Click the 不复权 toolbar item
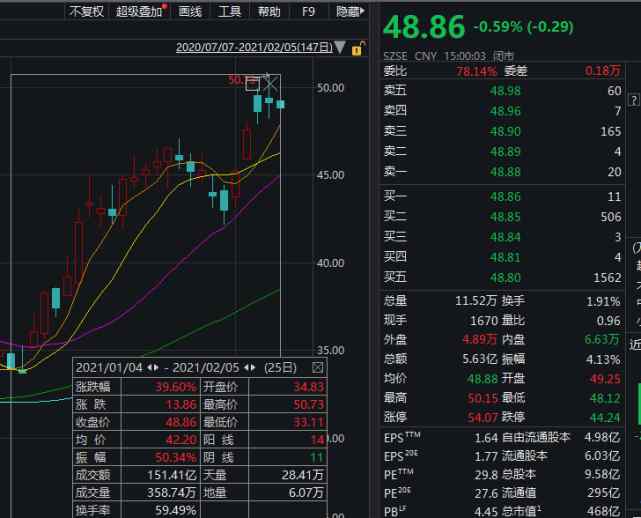 click(86, 11)
